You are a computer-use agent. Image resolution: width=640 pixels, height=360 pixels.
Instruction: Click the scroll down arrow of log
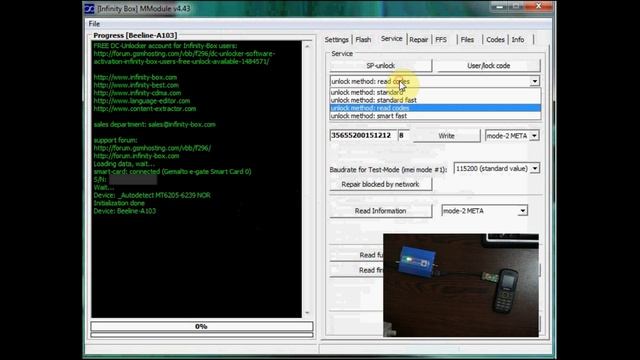pyautogui.click(x=307, y=313)
